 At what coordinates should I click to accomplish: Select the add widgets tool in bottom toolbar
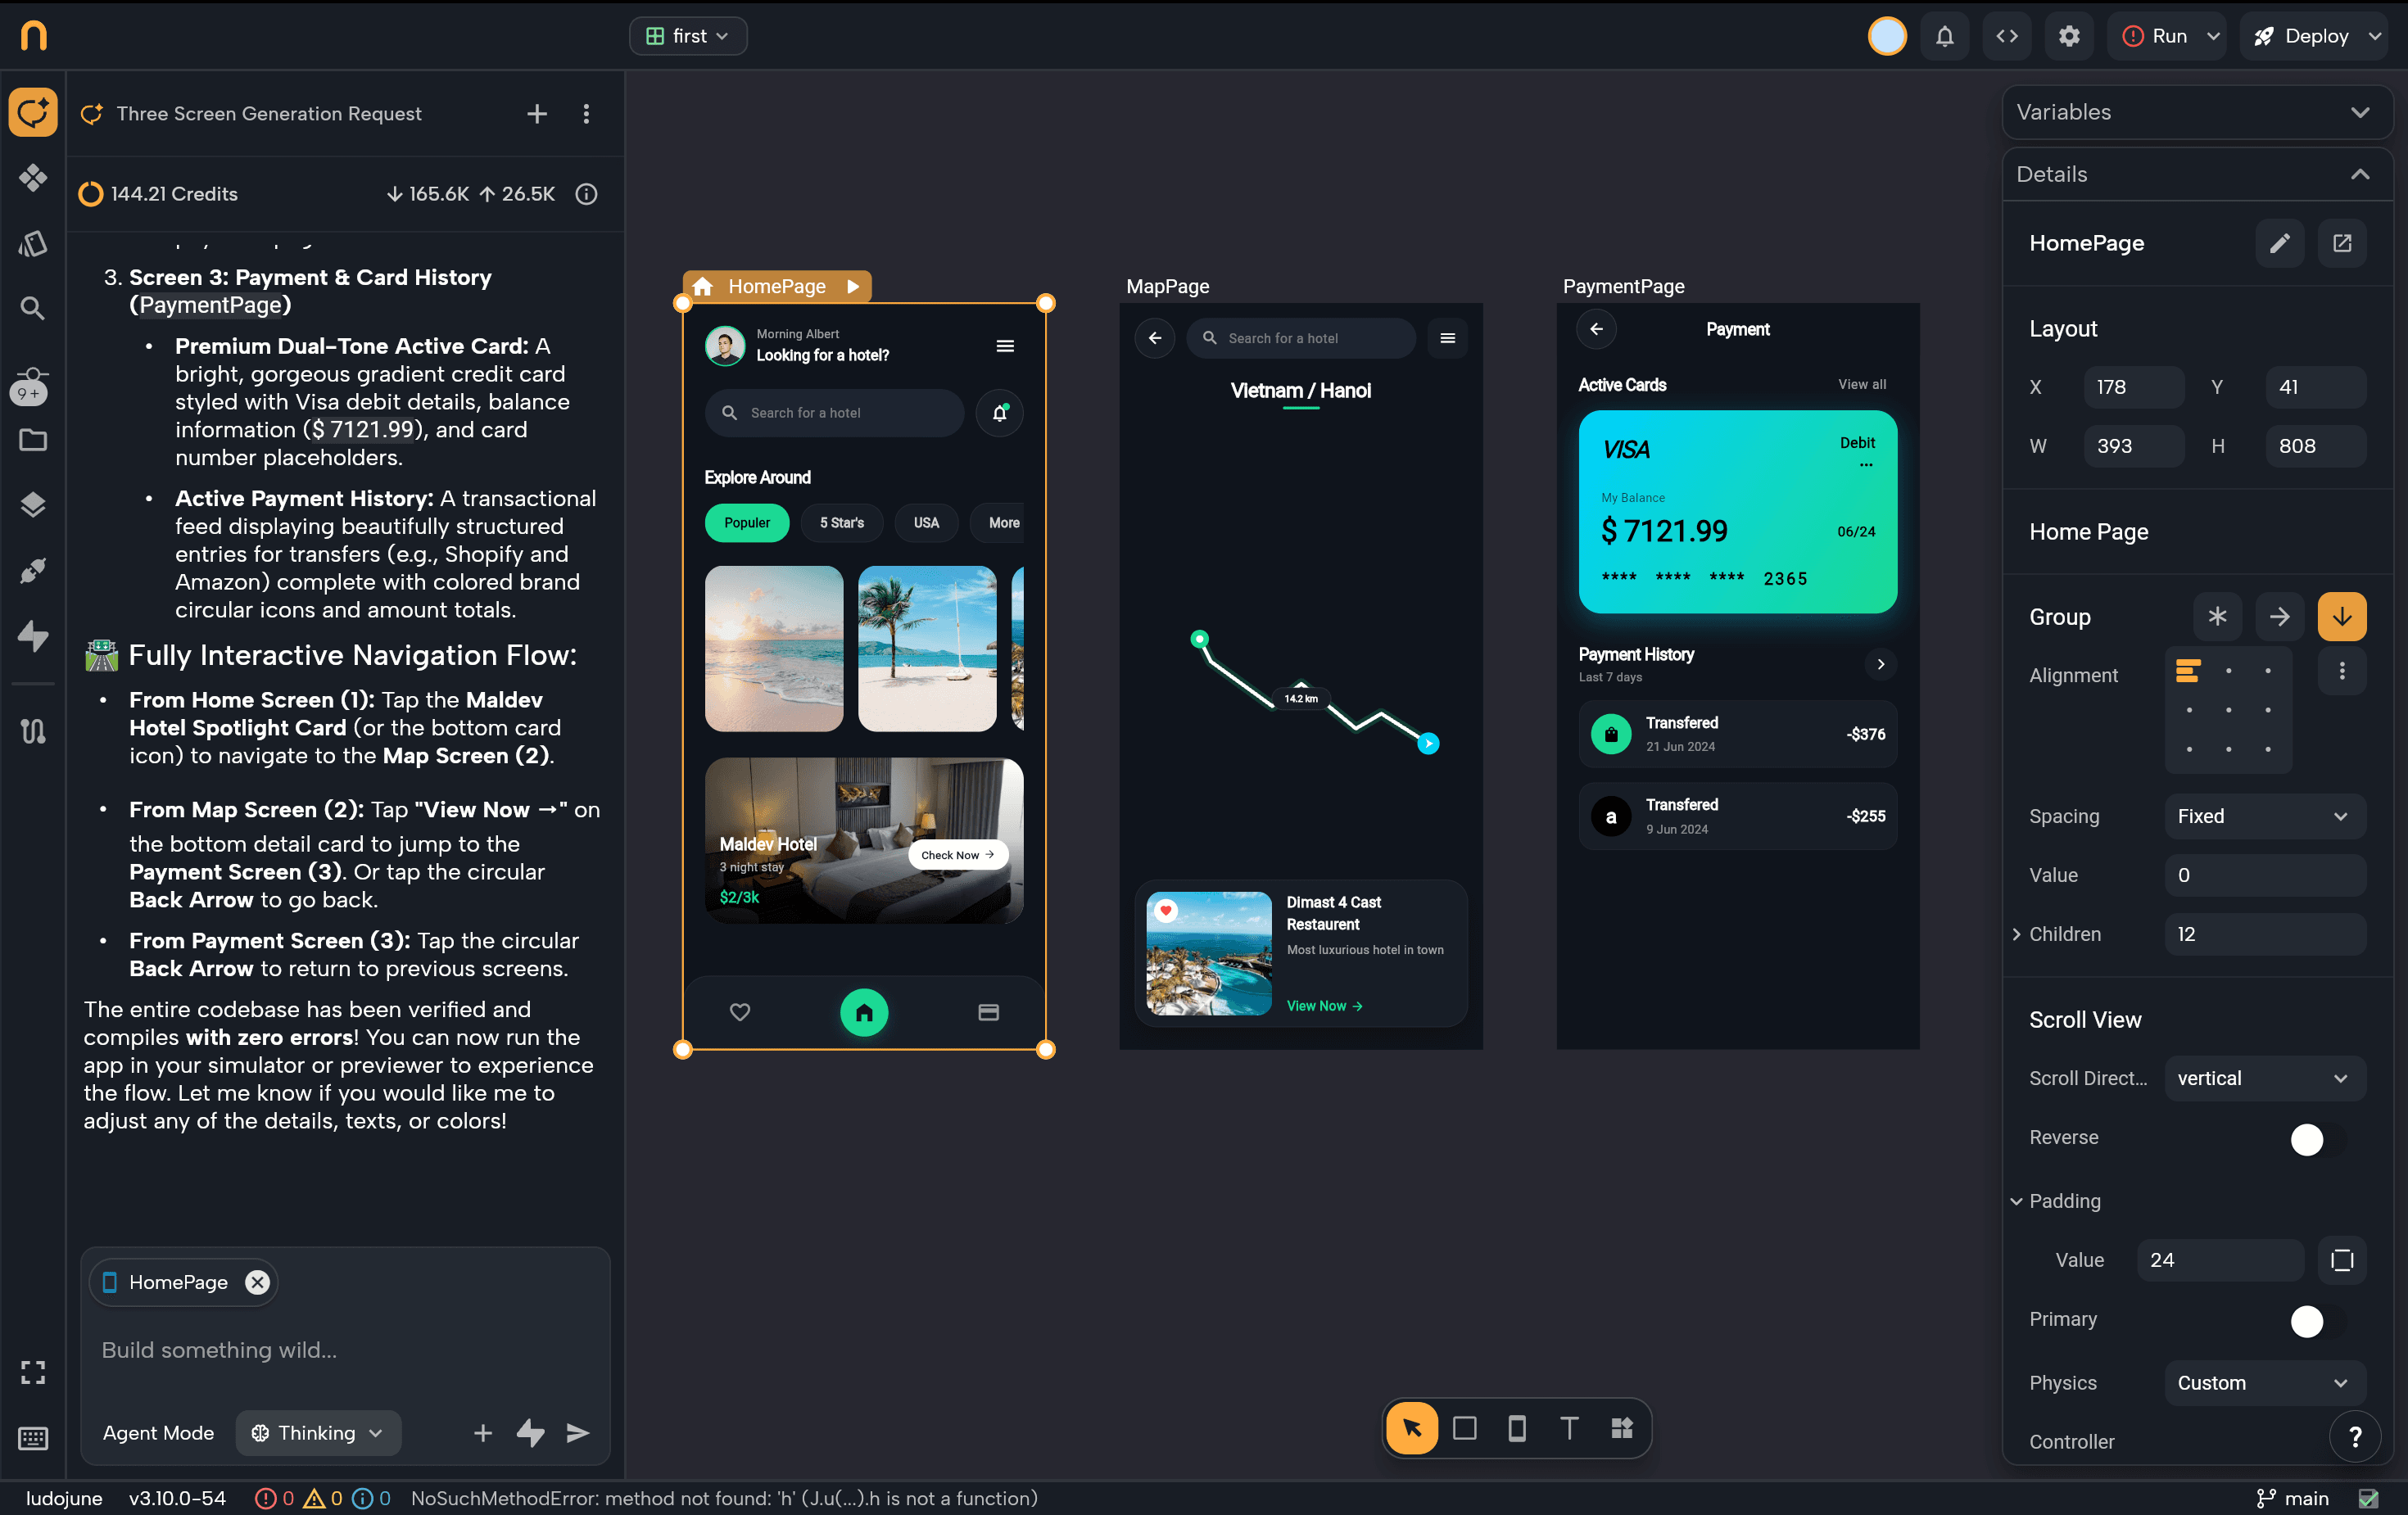[x=1622, y=1428]
